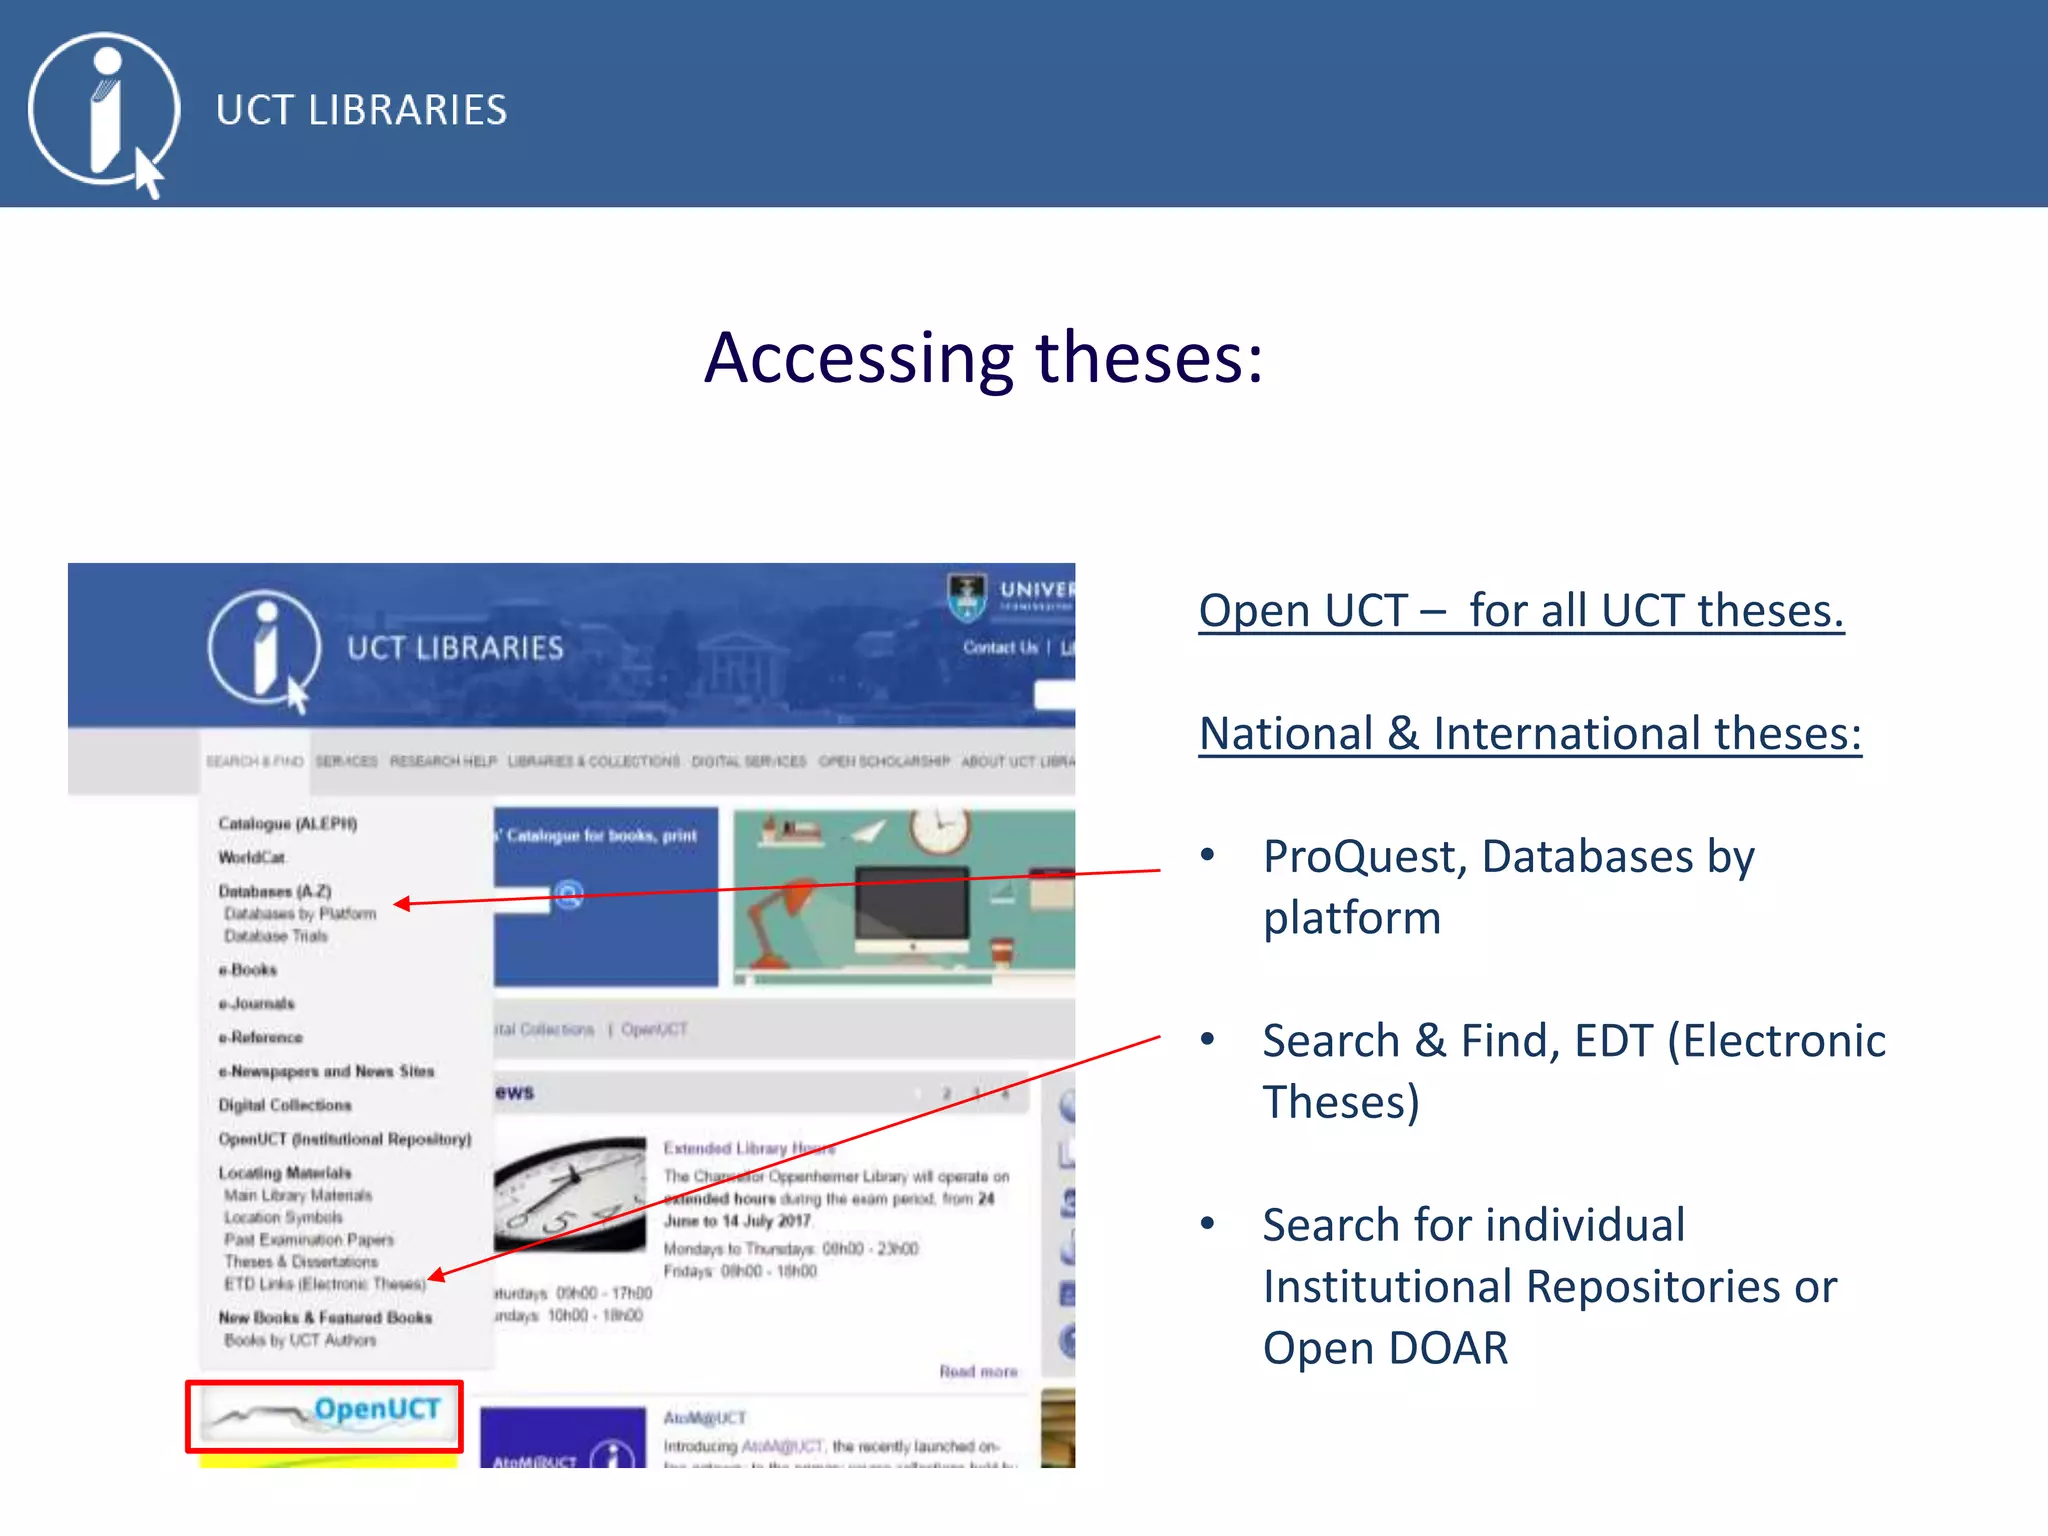Select Main Library Materials
Viewport: 2048px width, 1536px height.
298,1195
